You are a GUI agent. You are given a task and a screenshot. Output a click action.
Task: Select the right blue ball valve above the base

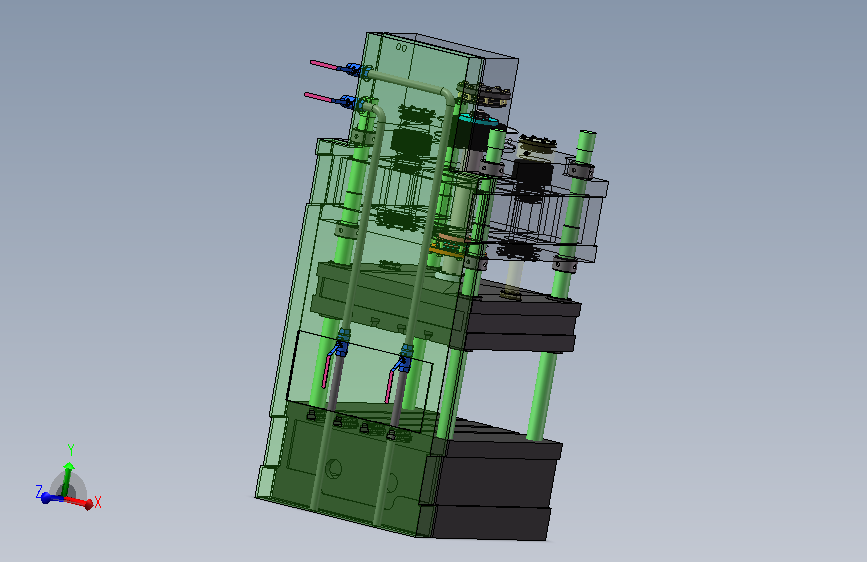click(x=405, y=358)
